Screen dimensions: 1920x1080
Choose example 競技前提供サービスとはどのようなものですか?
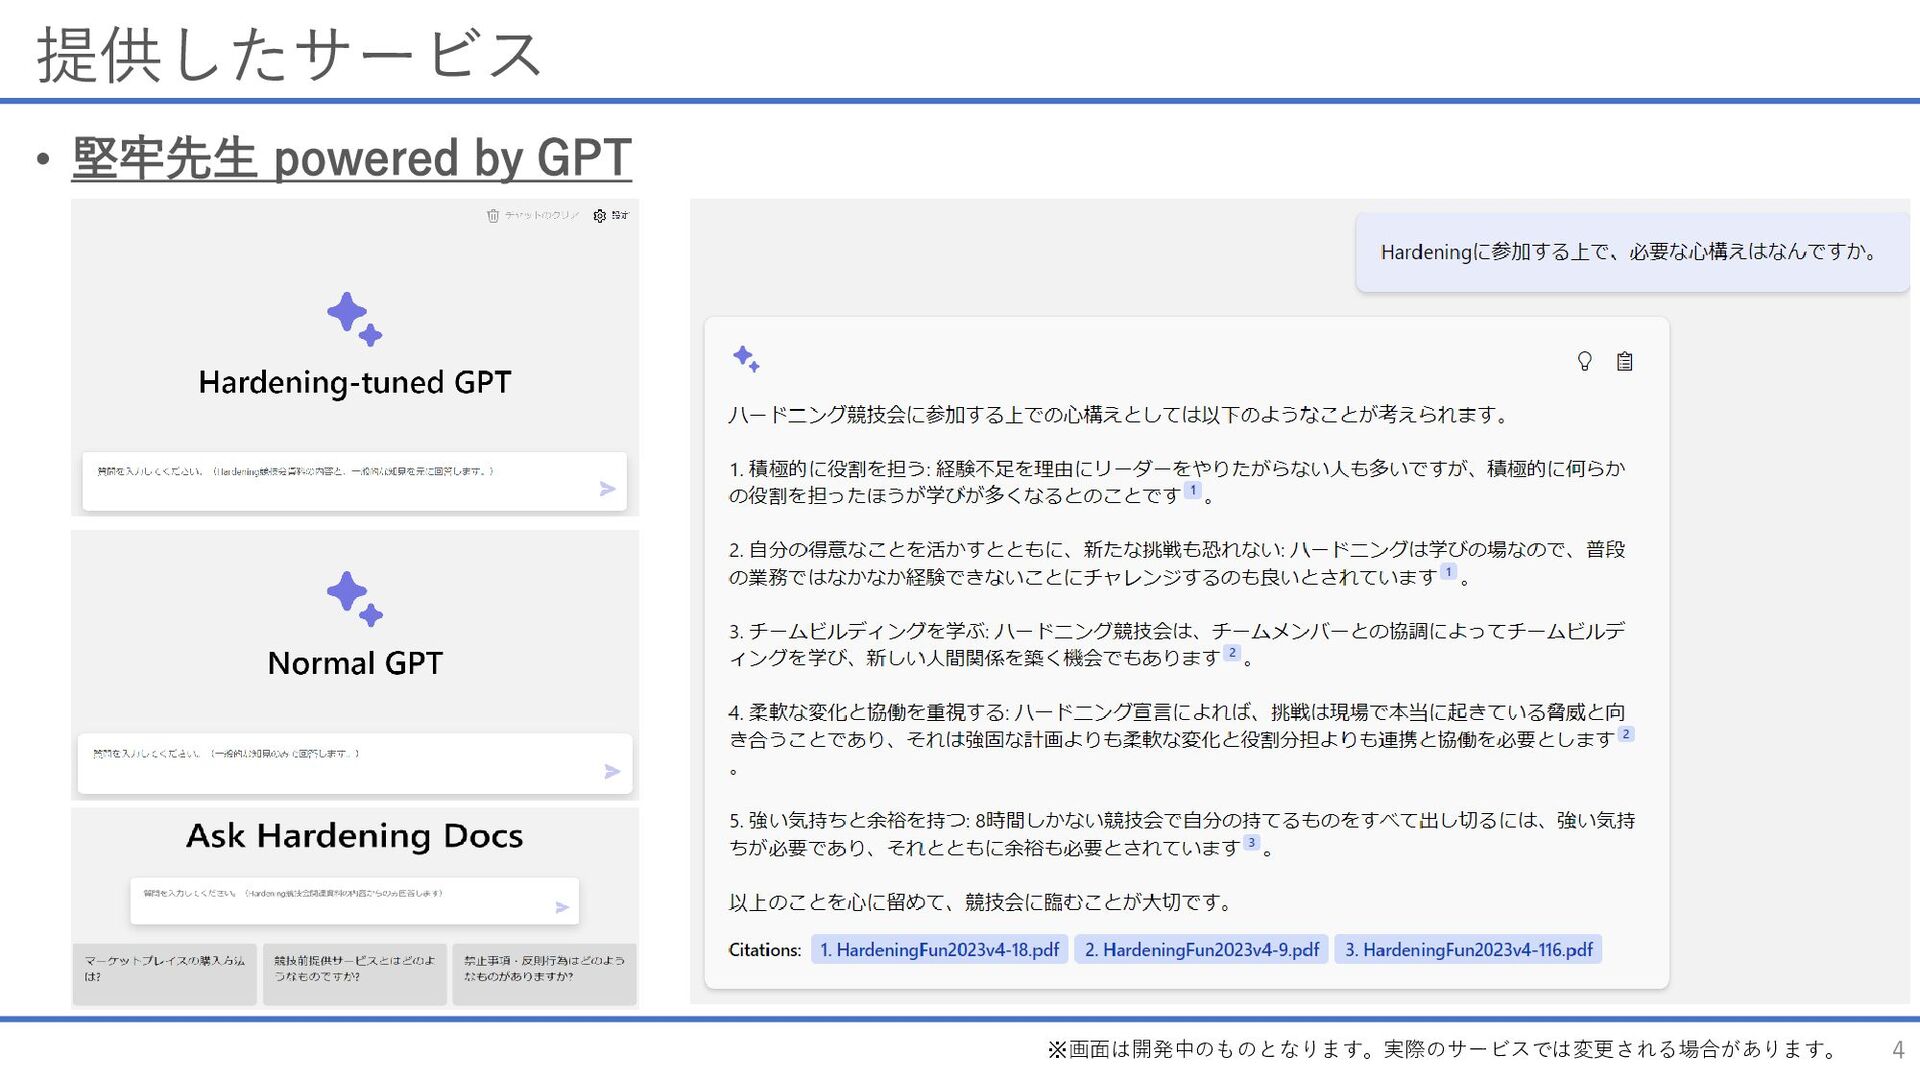[x=355, y=974]
